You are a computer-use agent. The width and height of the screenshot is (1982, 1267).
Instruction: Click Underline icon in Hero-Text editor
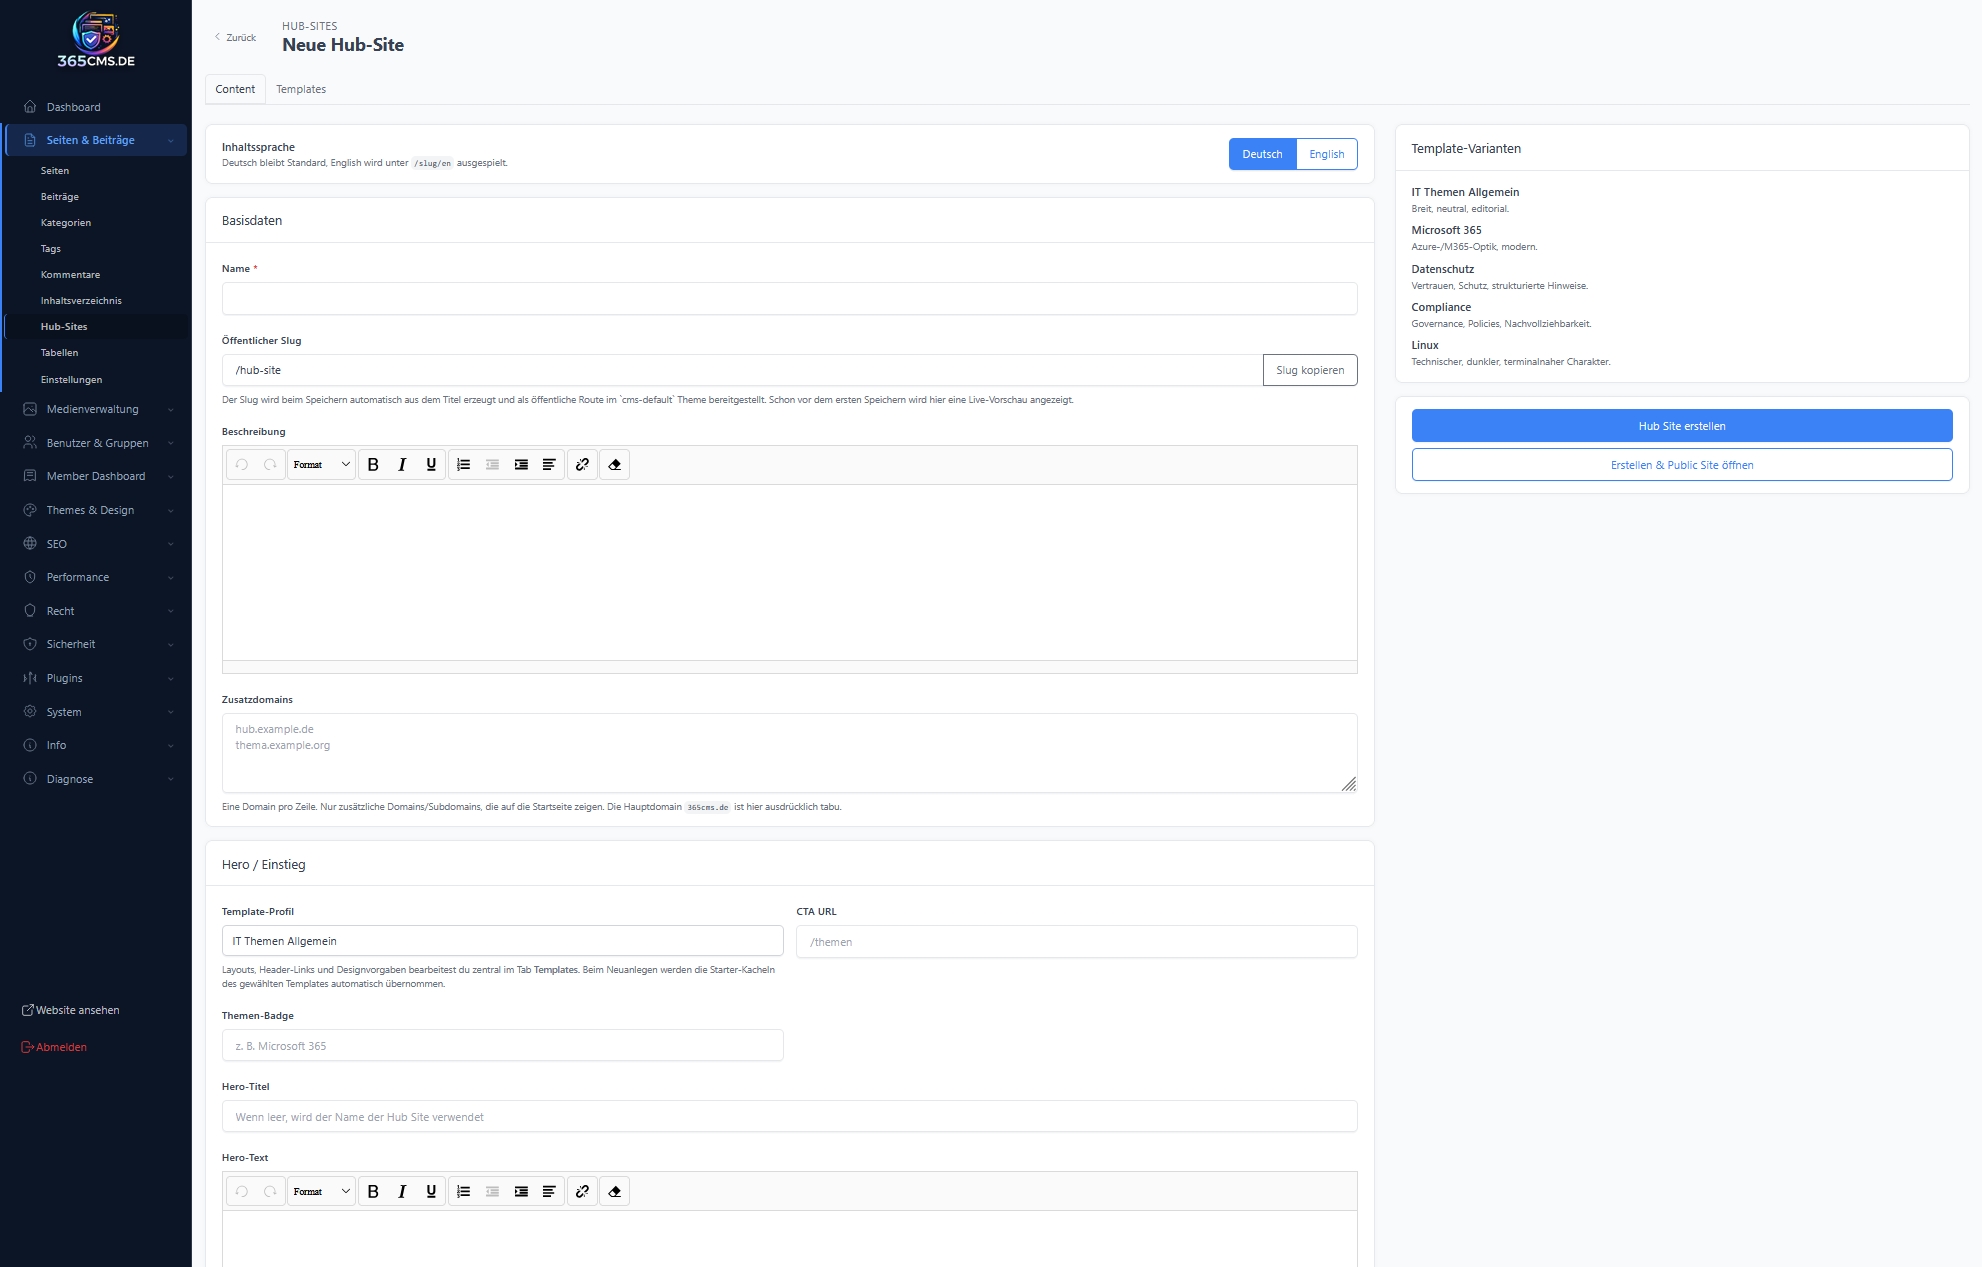pyautogui.click(x=431, y=1192)
